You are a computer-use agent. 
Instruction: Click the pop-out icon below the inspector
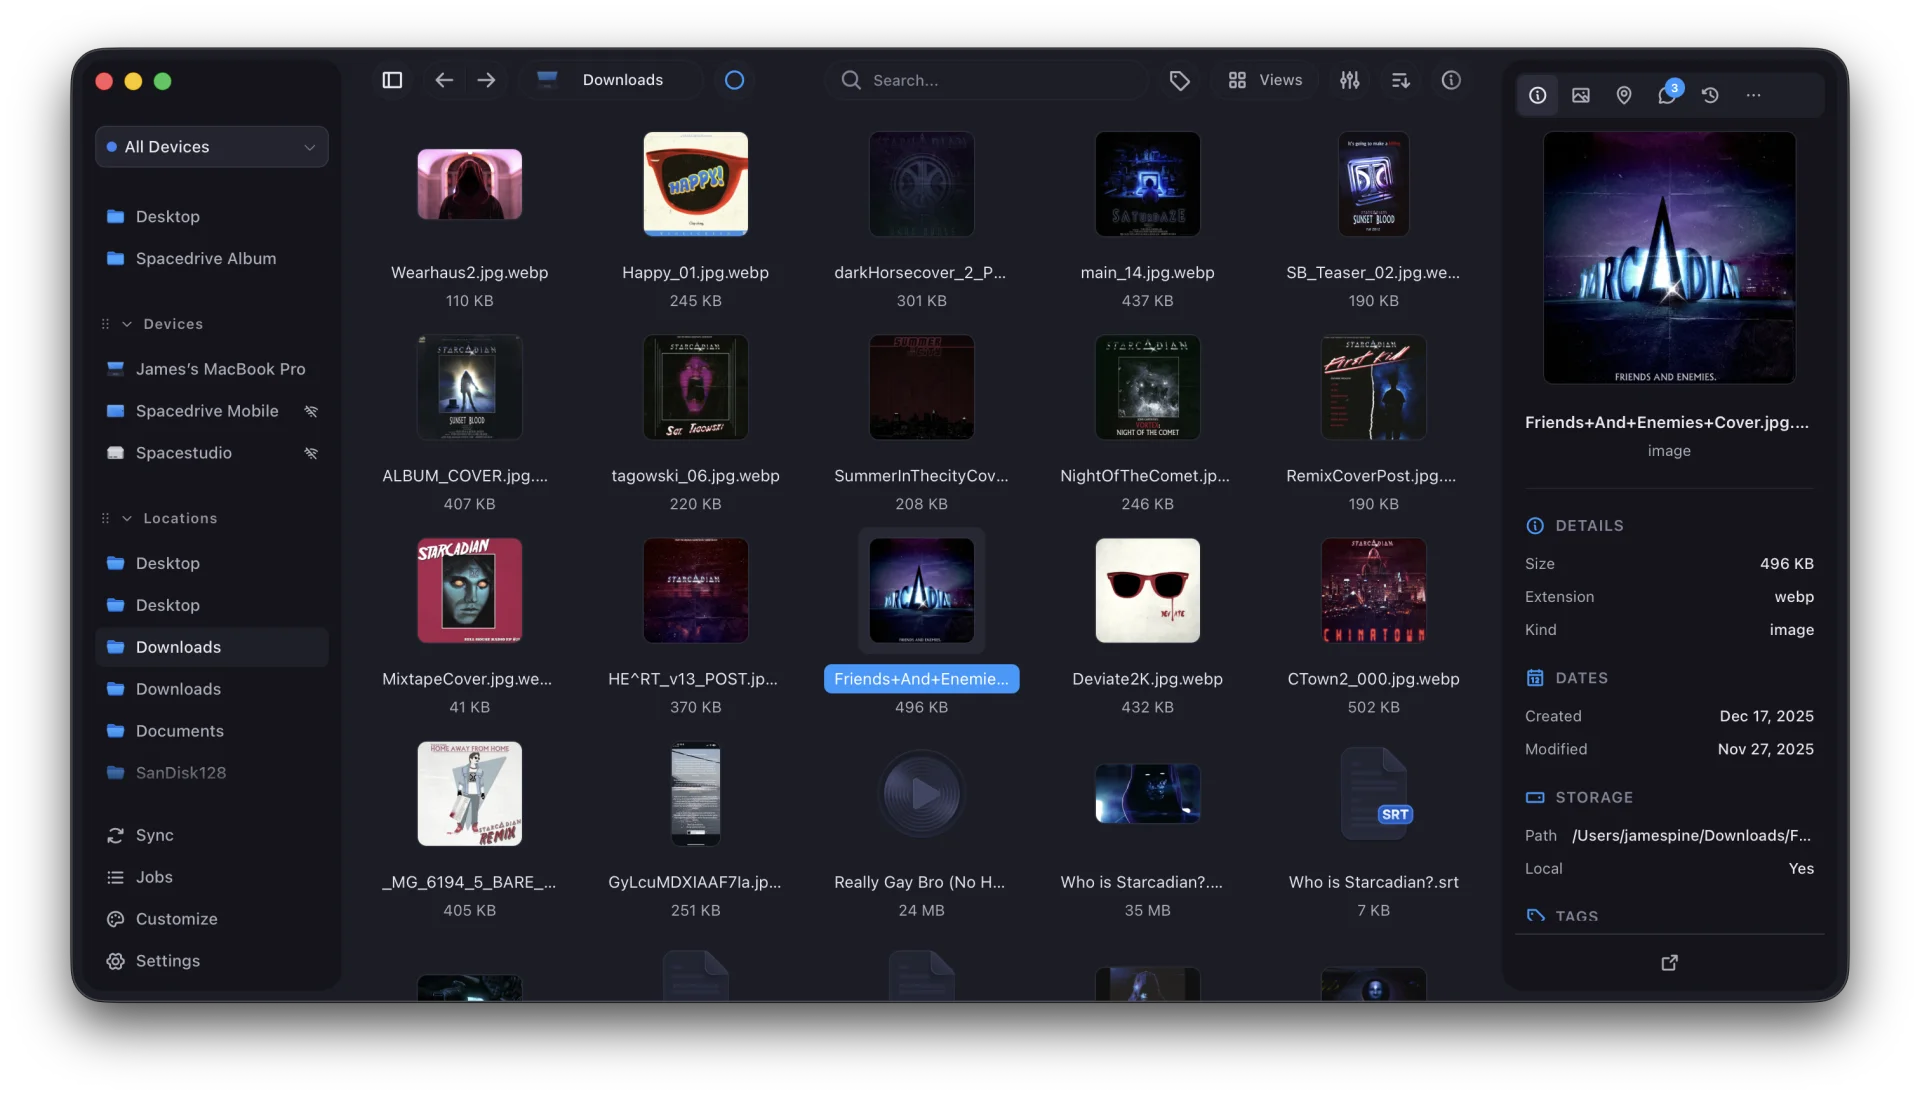1669,962
